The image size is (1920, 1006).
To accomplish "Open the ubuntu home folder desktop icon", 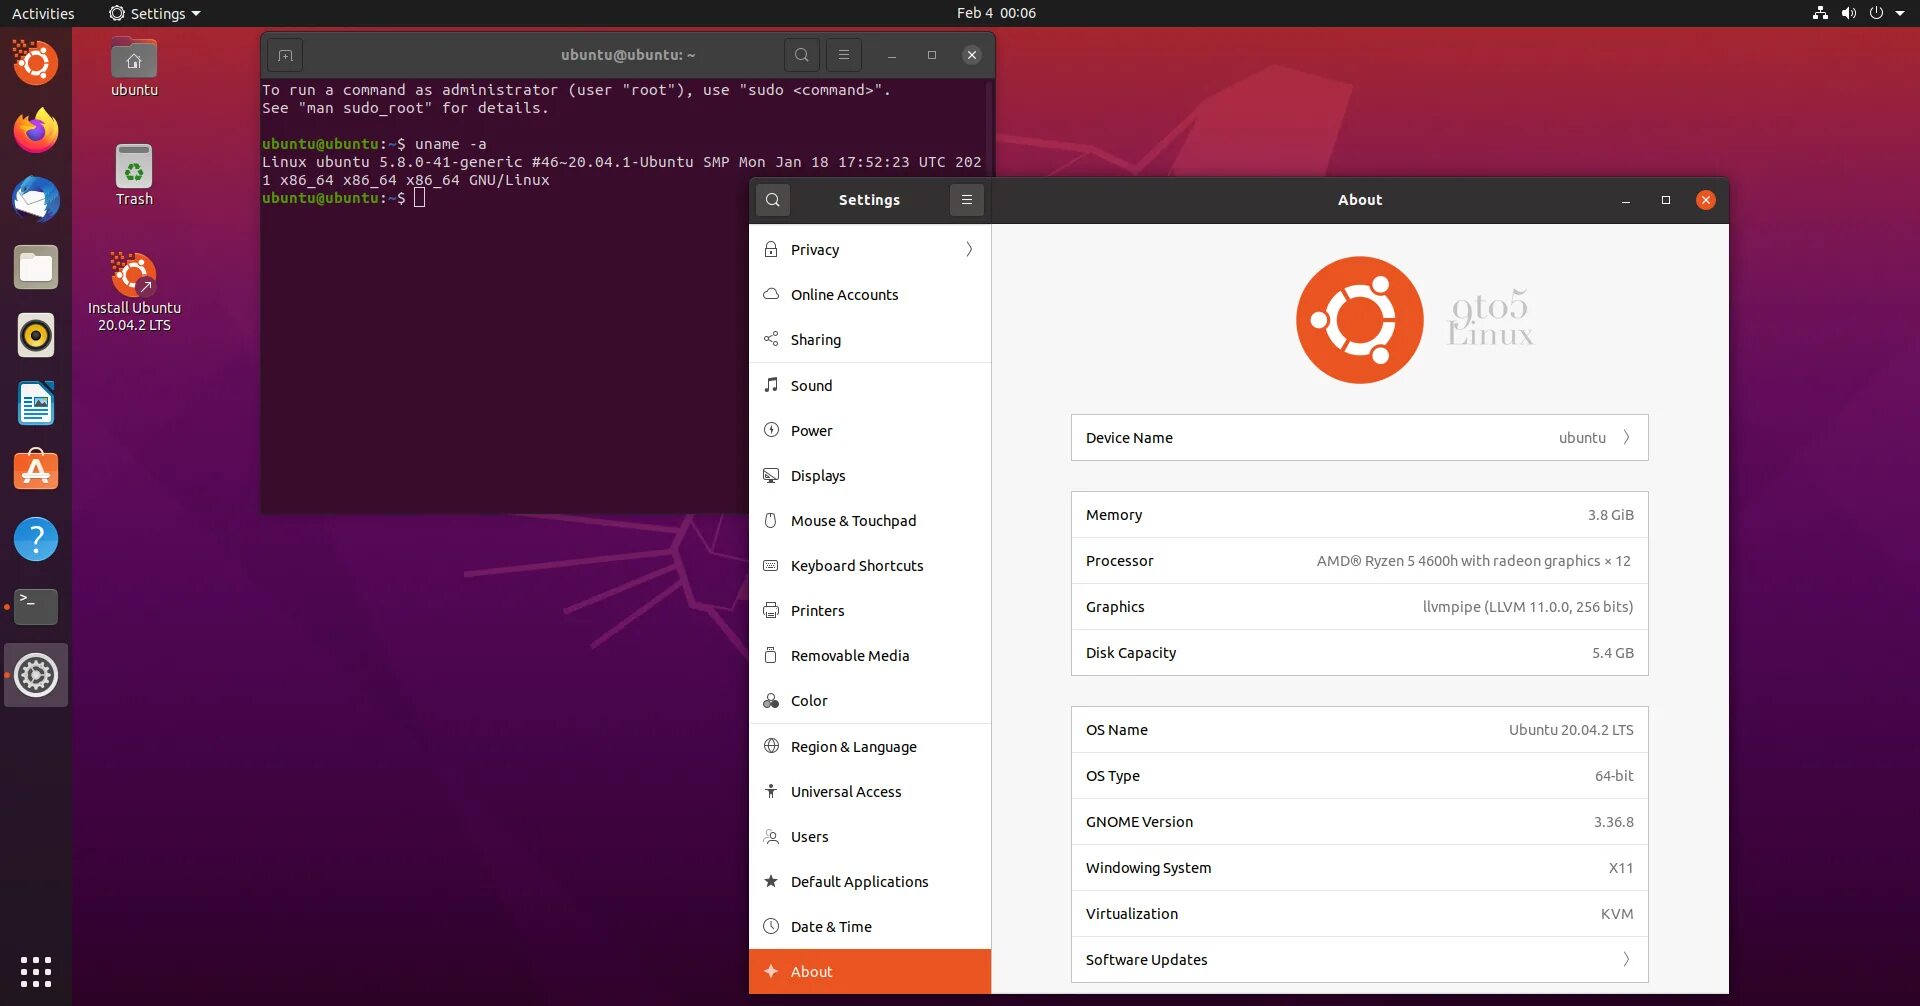I will tap(134, 67).
